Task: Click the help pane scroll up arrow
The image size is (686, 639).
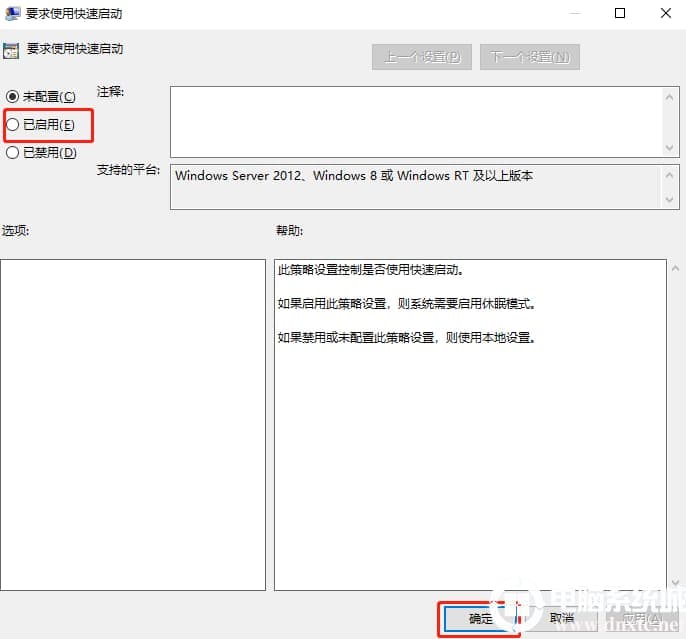Action: point(676,269)
